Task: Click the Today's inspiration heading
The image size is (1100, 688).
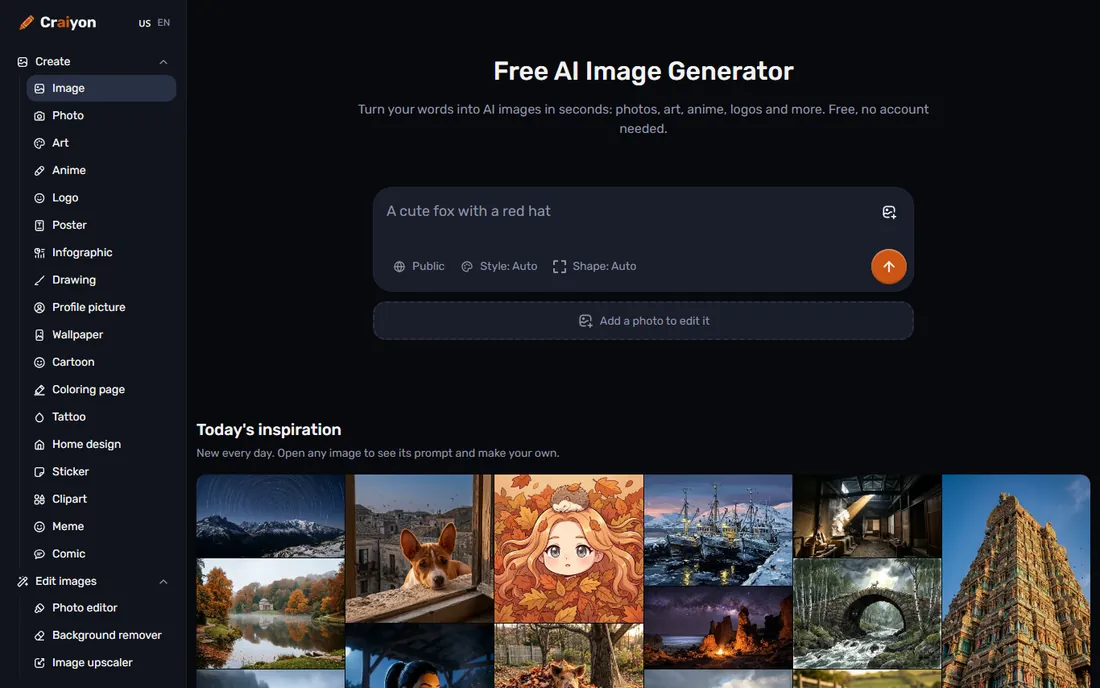Action: pos(269,430)
